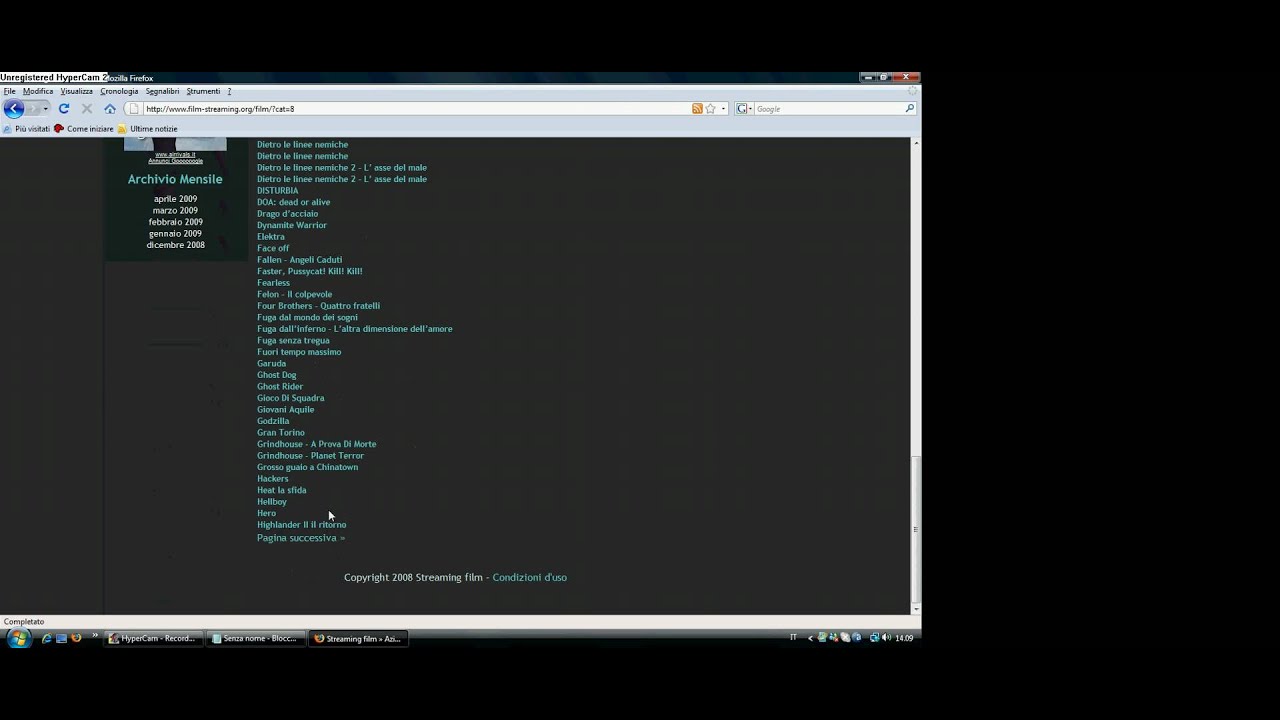
Task: Expand the address bar URL history dropdown
Action: pos(723,109)
